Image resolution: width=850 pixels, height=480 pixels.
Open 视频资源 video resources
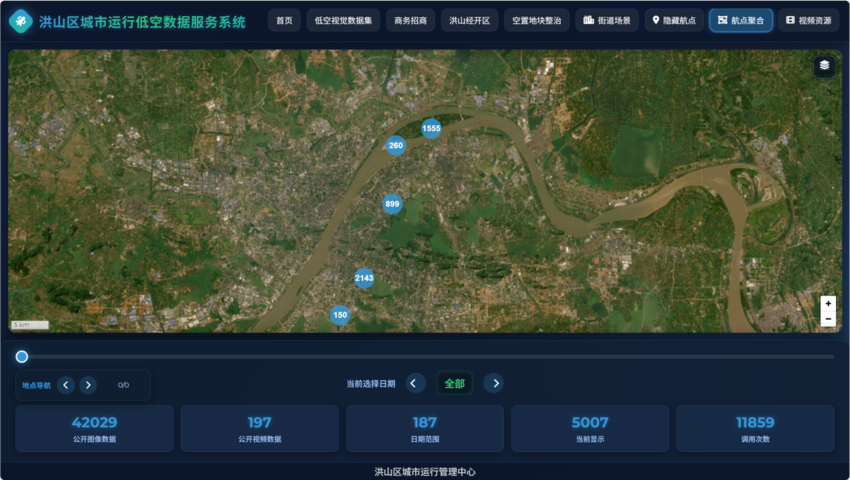point(808,21)
